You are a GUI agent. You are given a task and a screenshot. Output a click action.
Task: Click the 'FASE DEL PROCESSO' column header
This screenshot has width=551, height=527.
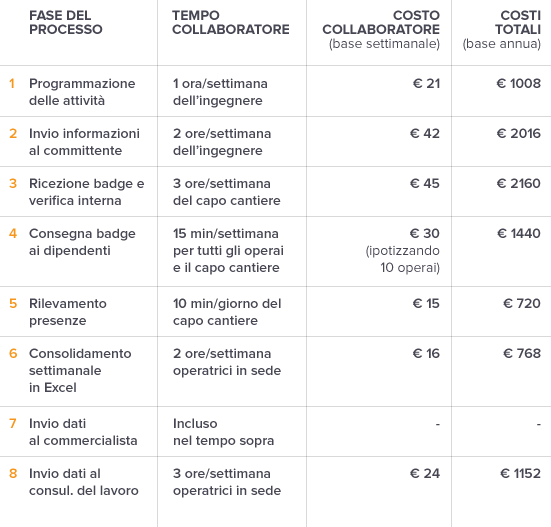point(66,22)
